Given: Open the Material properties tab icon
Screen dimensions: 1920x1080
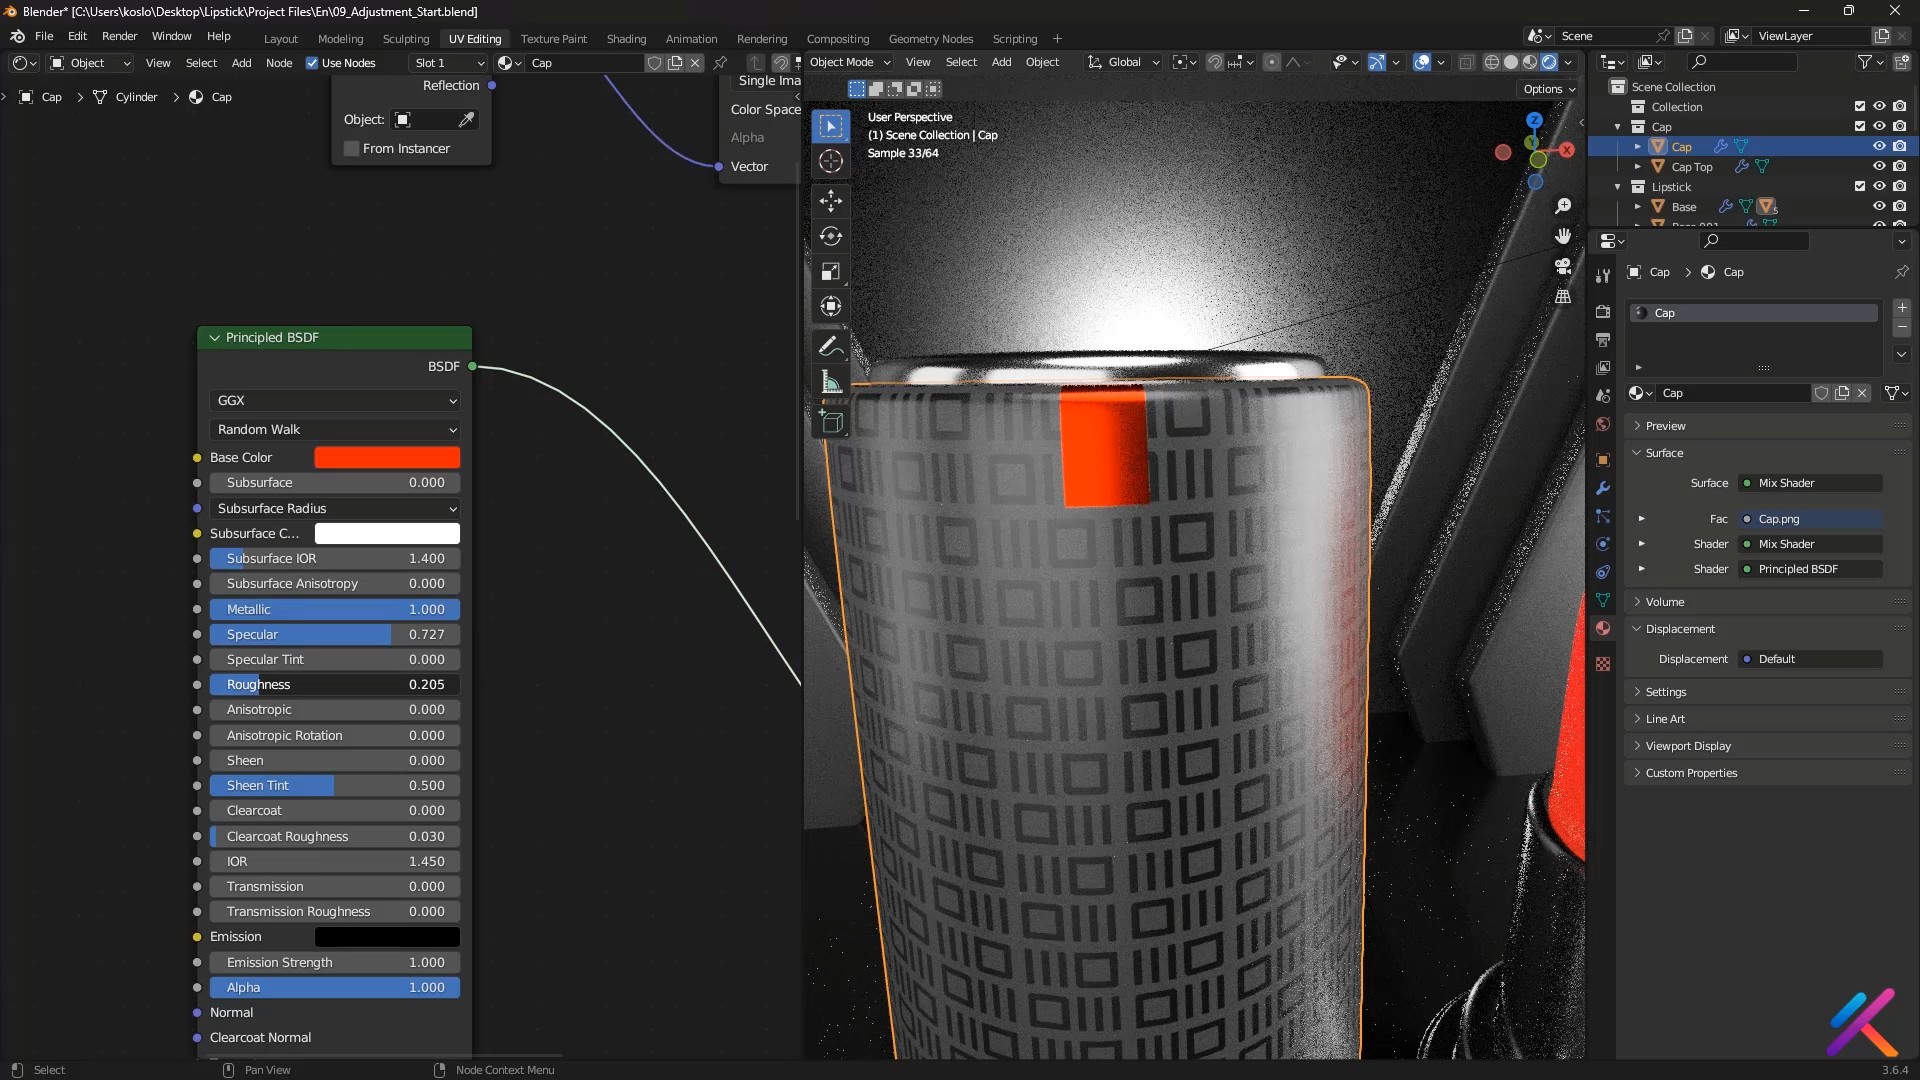Looking at the screenshot, I should coord(1603,628).
